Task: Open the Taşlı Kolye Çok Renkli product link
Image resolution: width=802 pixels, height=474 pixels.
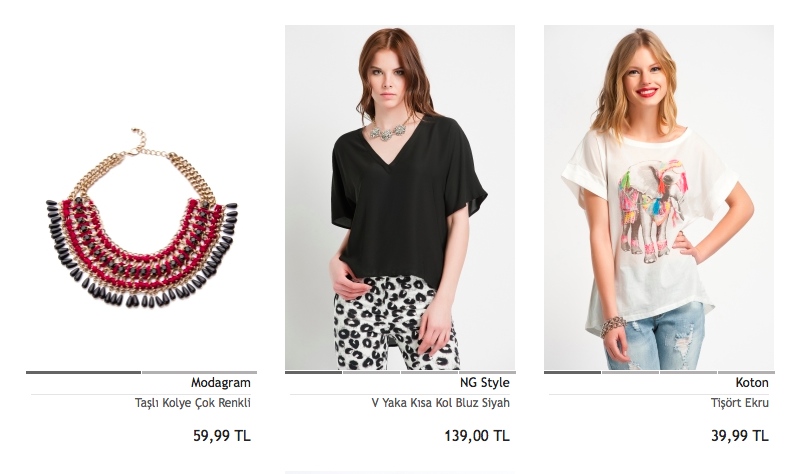Action: click(193, 403)
